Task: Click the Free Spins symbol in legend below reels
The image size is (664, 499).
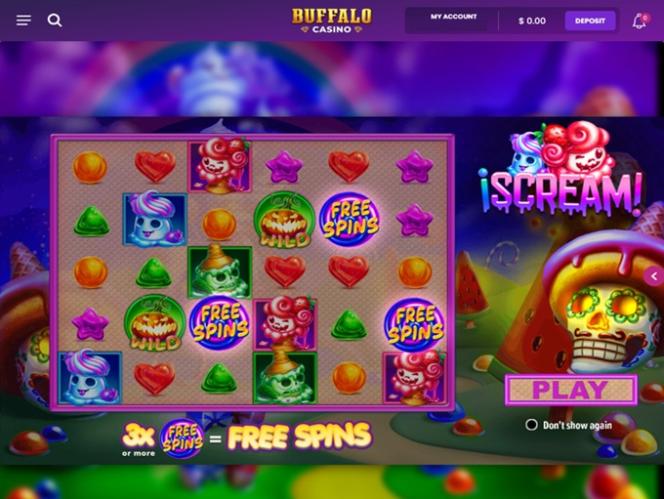Action: pos(182,438)
